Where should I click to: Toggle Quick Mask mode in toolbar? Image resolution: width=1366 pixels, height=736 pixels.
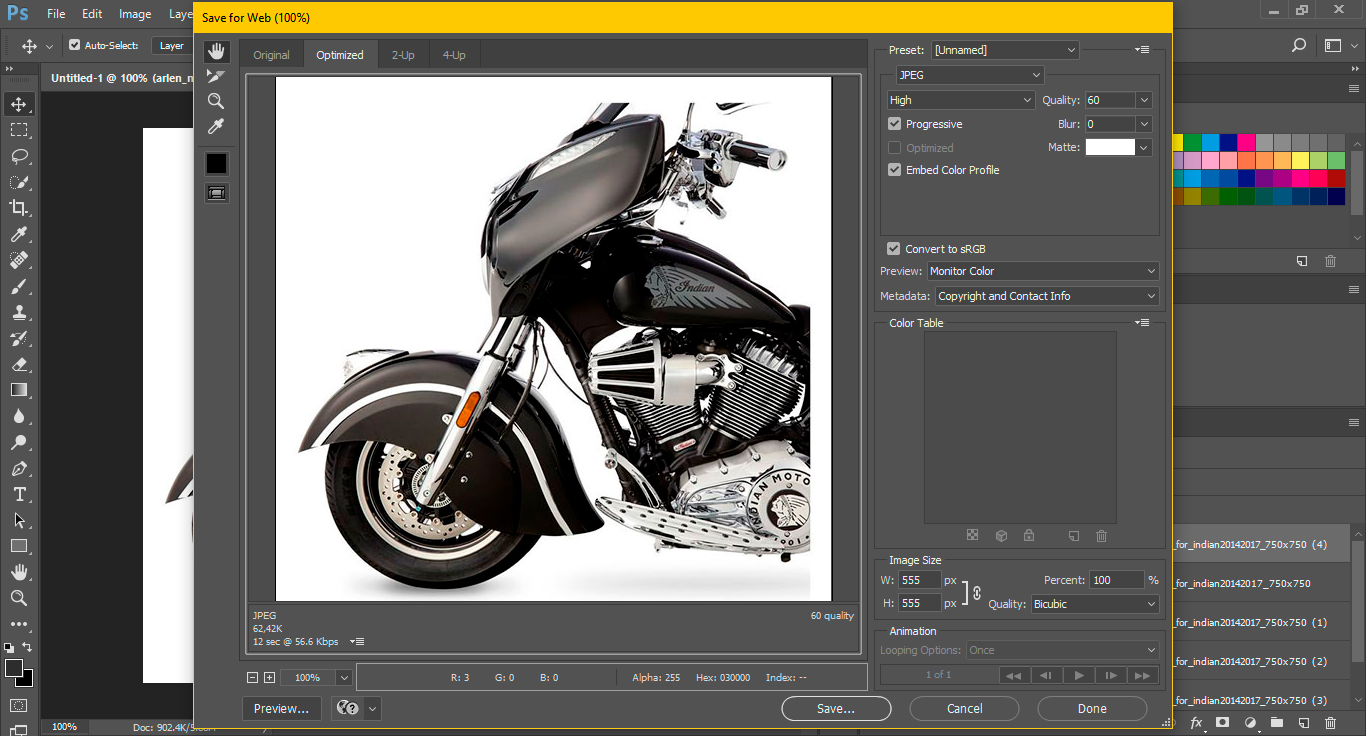click(x=19, y=705)
